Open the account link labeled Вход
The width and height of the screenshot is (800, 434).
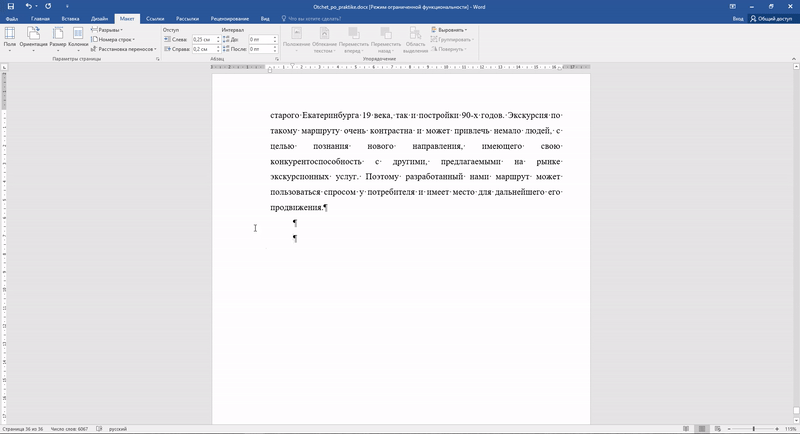tap(738, 19)
